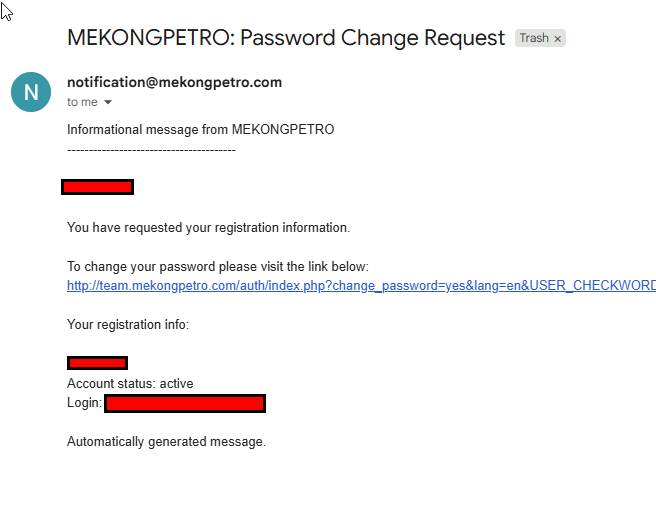Click the email subject heading

tap(286, 38)
